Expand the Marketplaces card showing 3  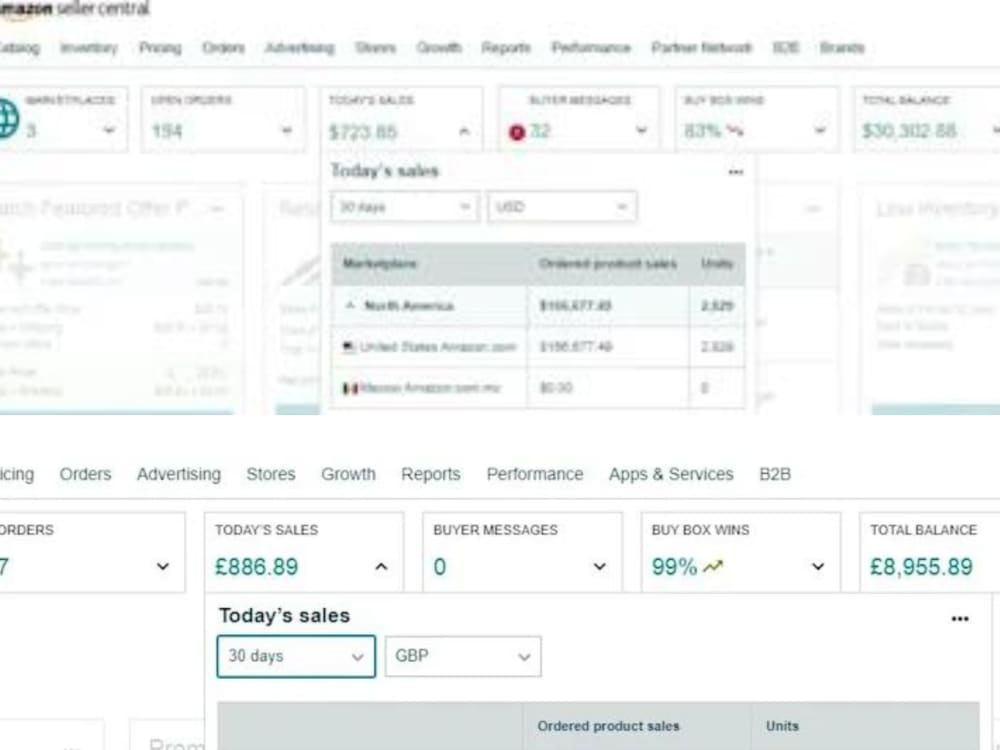point(109,130)
